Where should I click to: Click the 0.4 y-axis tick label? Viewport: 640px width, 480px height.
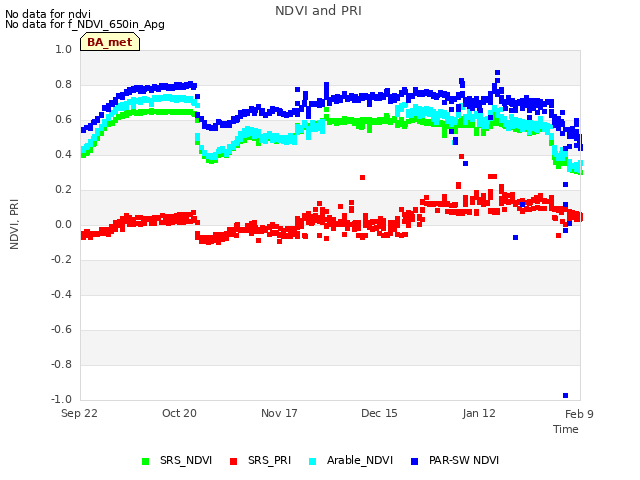[x=63, y=154]
